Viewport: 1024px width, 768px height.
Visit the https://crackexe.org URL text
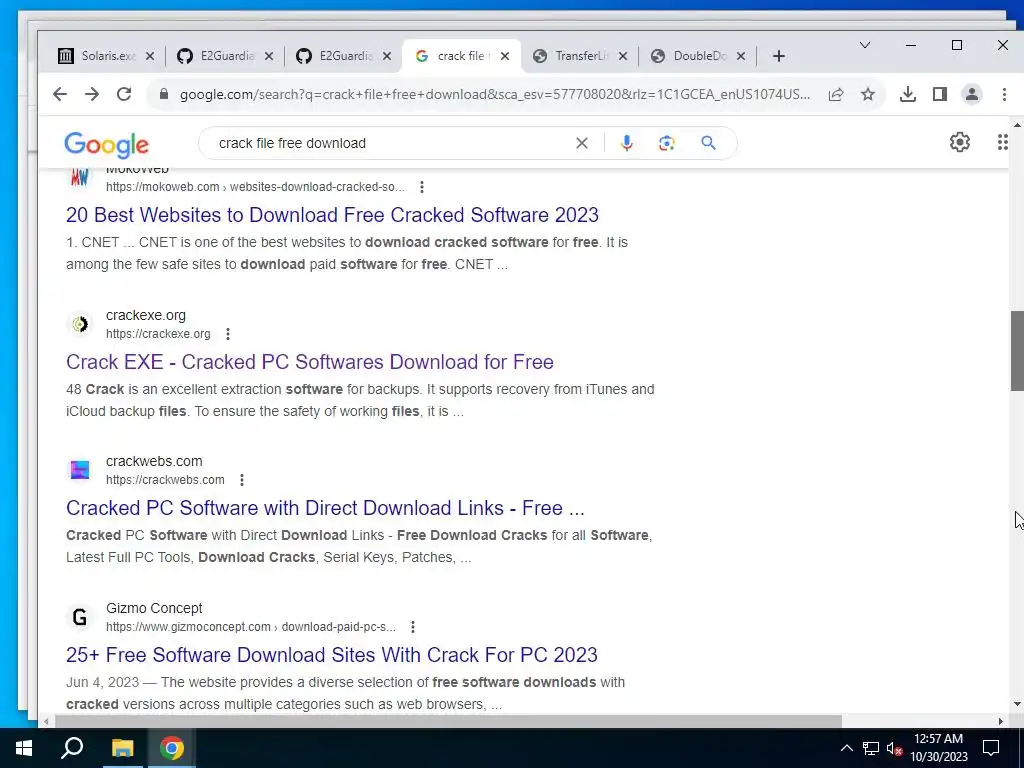click(158, 334)
